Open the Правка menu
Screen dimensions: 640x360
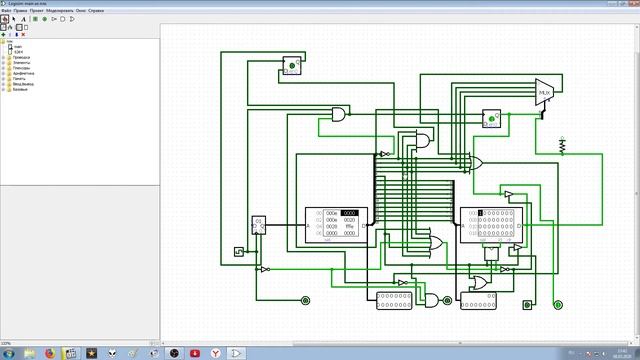20,11
